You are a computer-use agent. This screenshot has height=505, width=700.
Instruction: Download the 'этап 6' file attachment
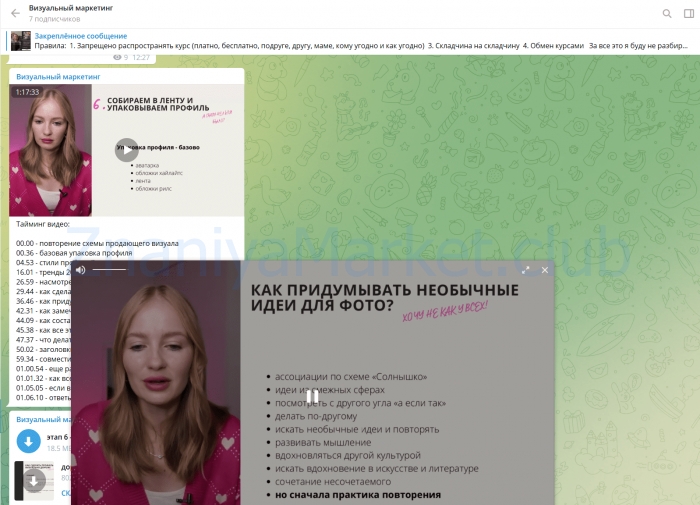coord(29,441)
